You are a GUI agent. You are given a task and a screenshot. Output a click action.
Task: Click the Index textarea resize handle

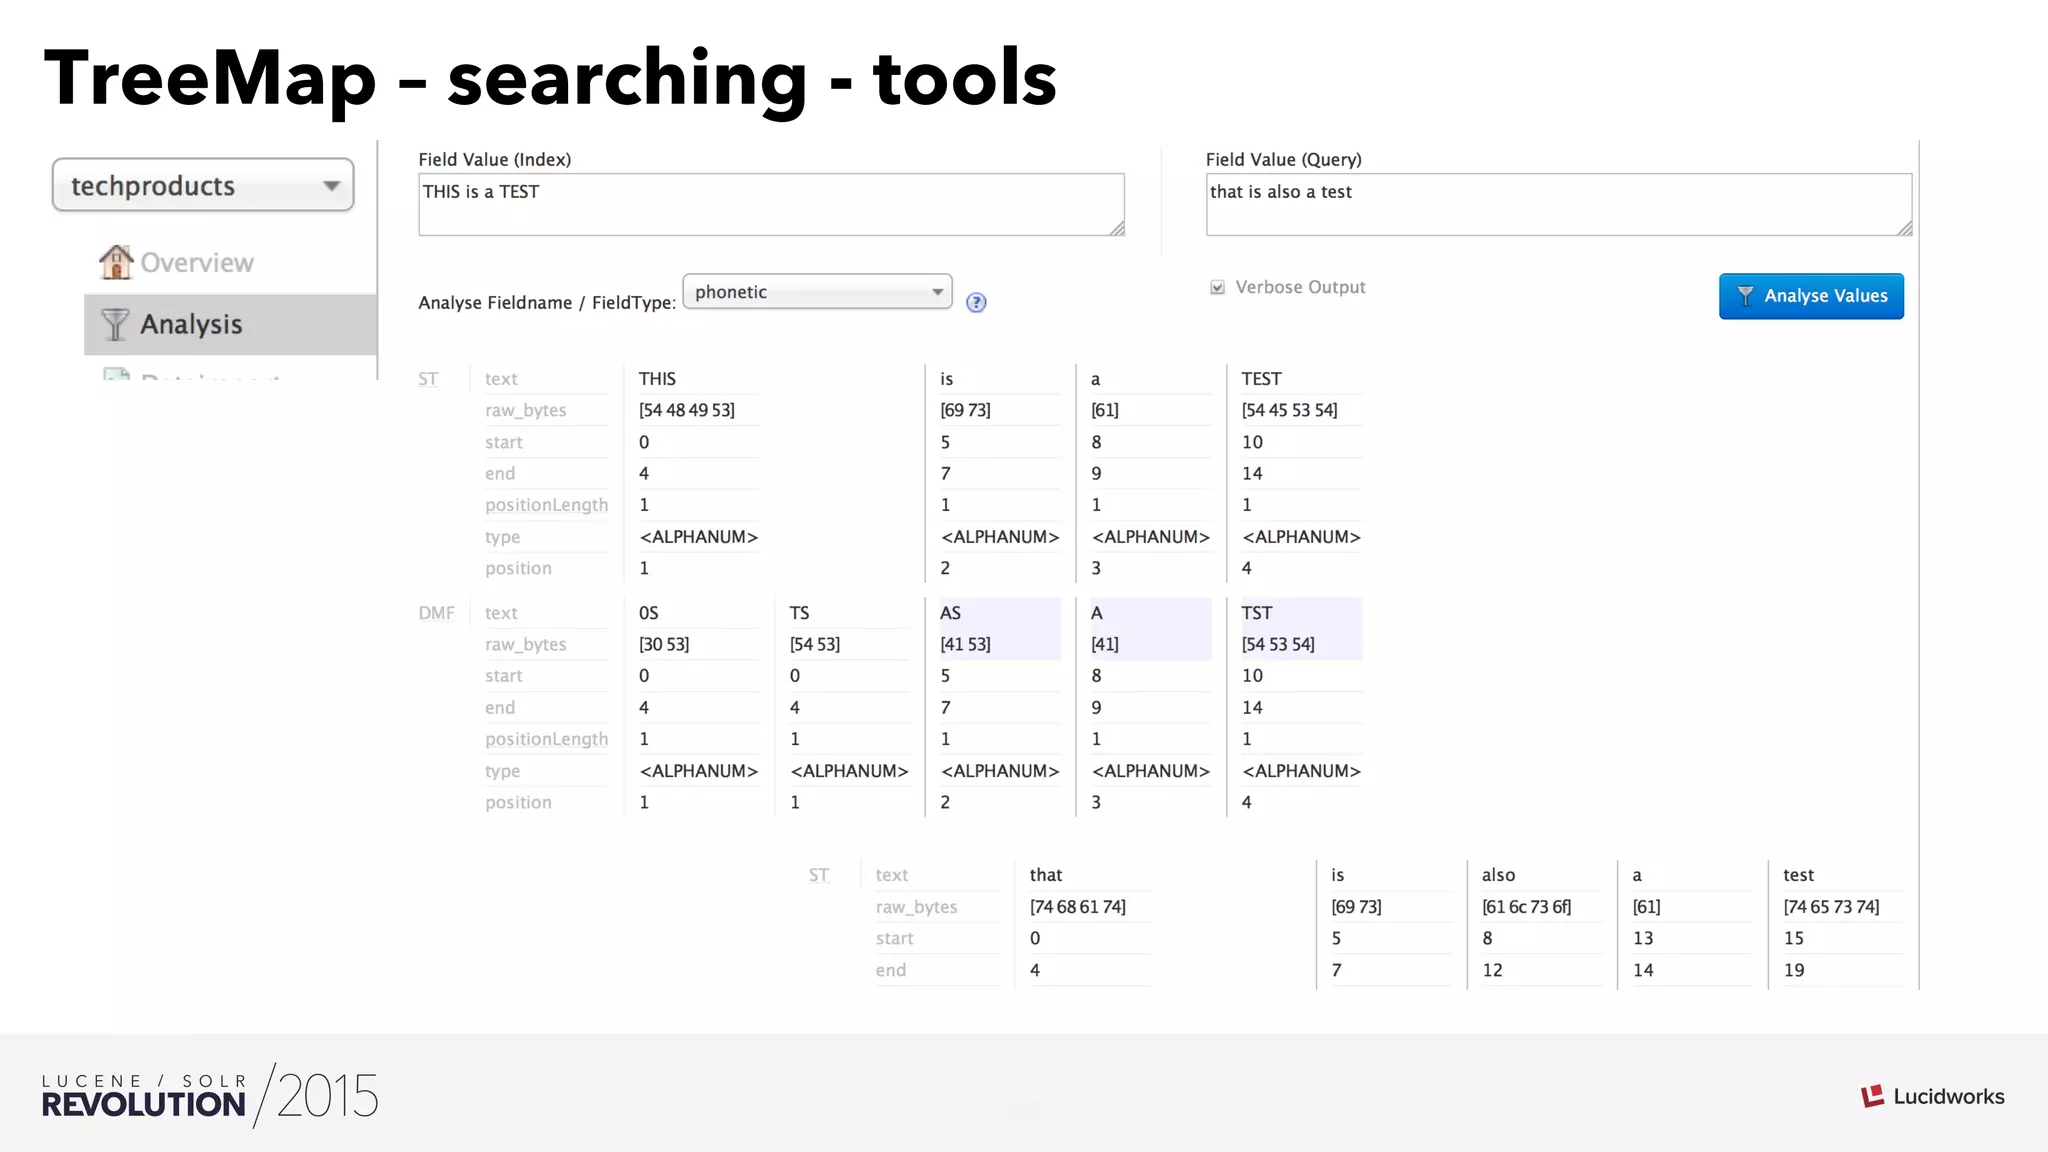click(1117, 229)
